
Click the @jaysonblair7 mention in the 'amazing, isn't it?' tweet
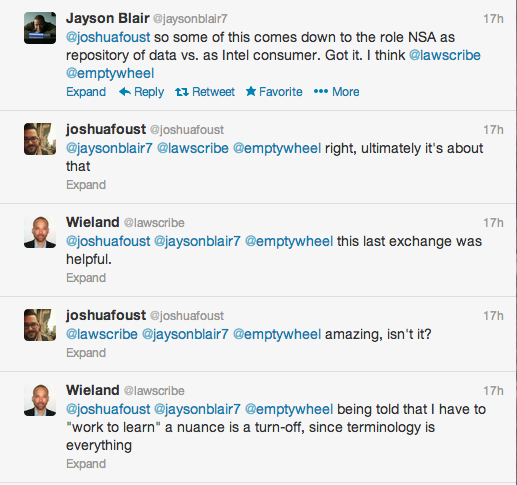coord(185,334)
